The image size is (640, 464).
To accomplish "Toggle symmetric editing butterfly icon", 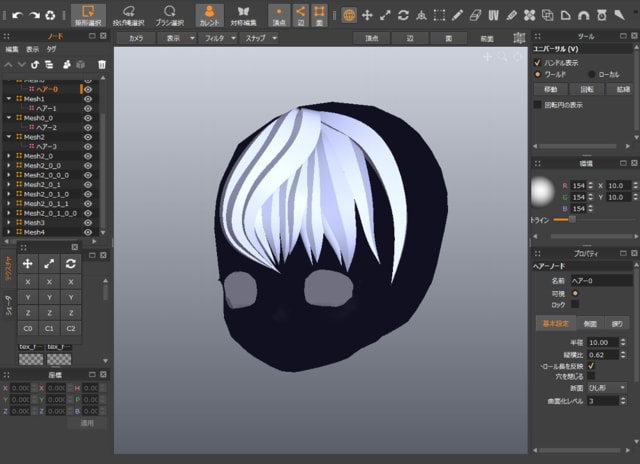I will [243, 16].
